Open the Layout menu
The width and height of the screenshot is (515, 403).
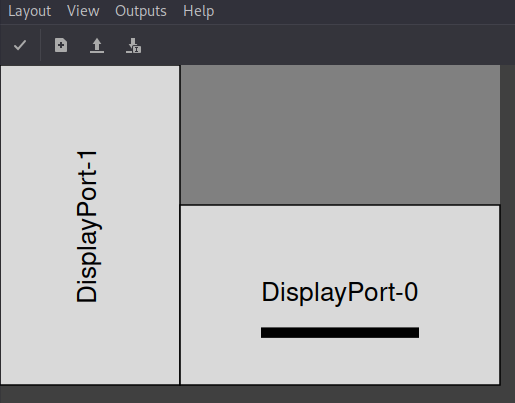(x=29, y=11)
